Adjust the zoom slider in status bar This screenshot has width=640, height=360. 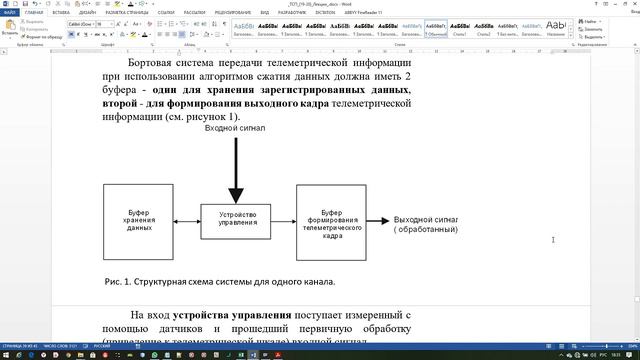pyautogui.click(x=606, y=346)
